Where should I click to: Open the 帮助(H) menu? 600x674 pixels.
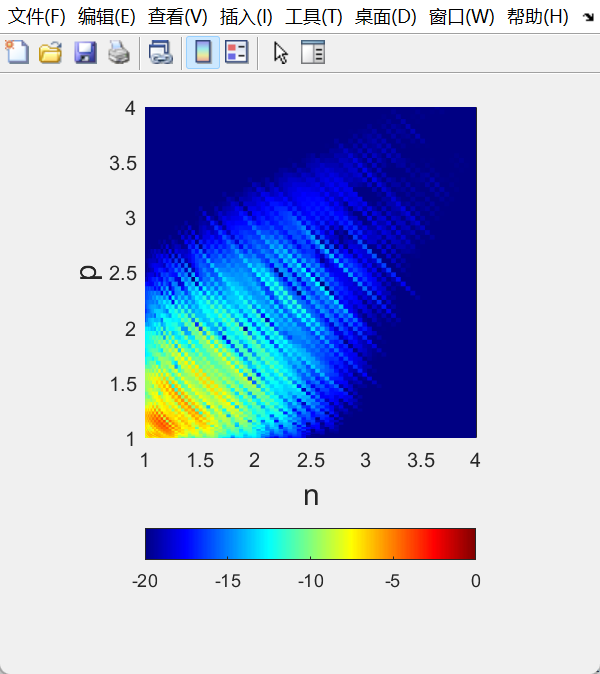tap(538, 17)
